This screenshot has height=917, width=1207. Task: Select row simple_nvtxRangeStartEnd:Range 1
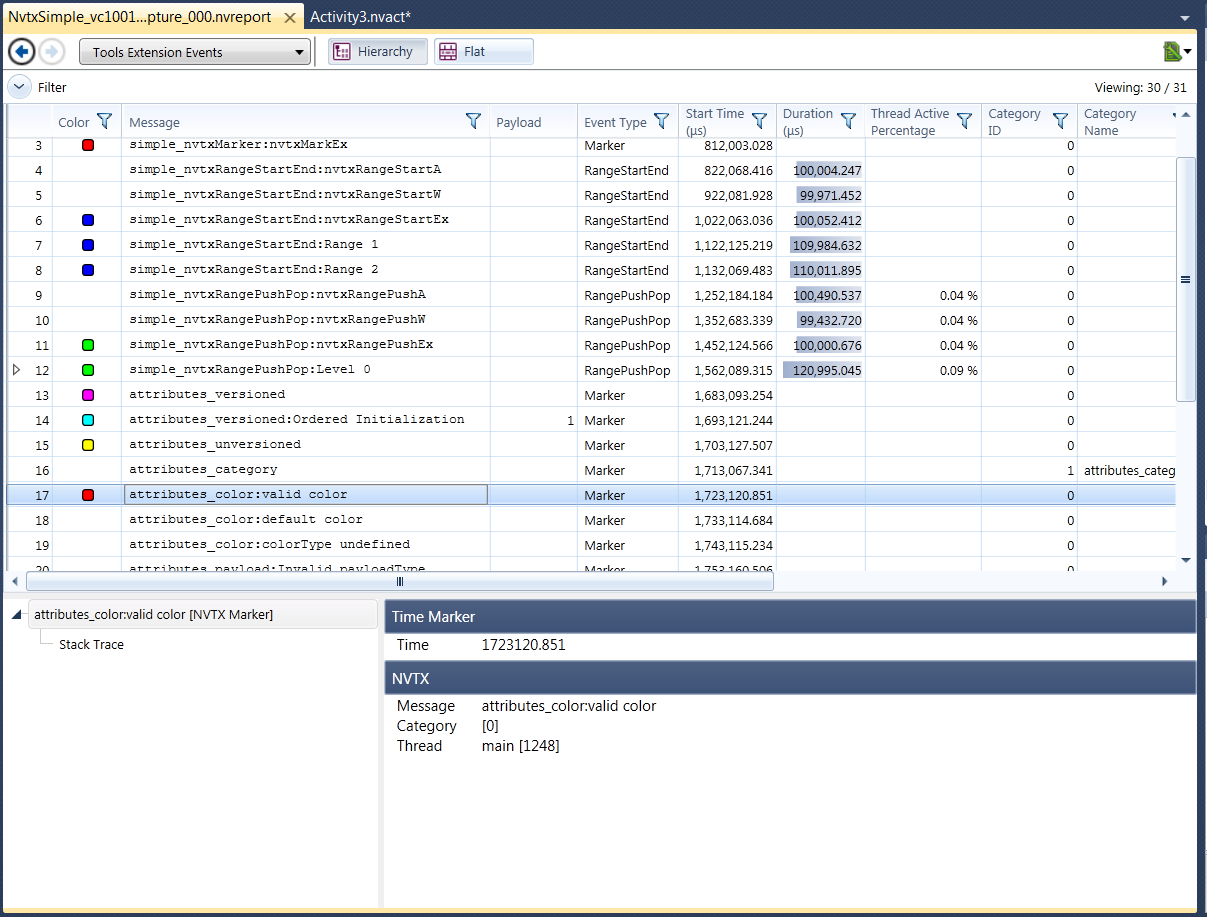(x=591, y=245)
